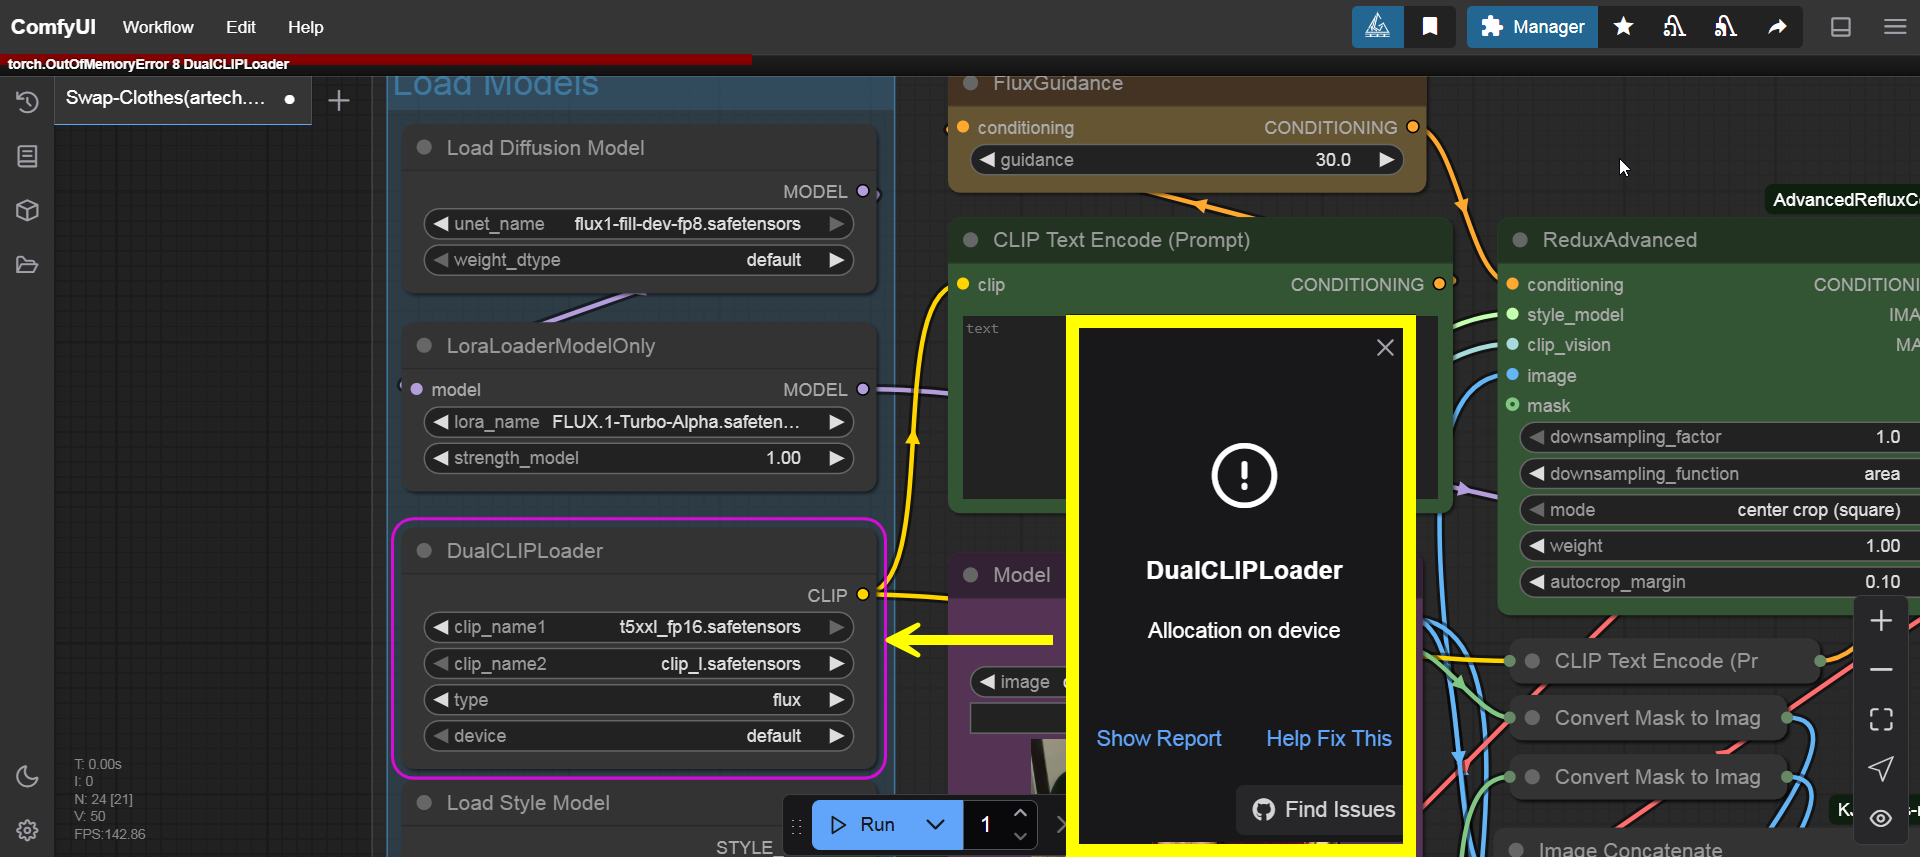Toggle bottom panel icon in top bar
The width and height of the screenshot is (1920, 857).
coord(1841,27)
